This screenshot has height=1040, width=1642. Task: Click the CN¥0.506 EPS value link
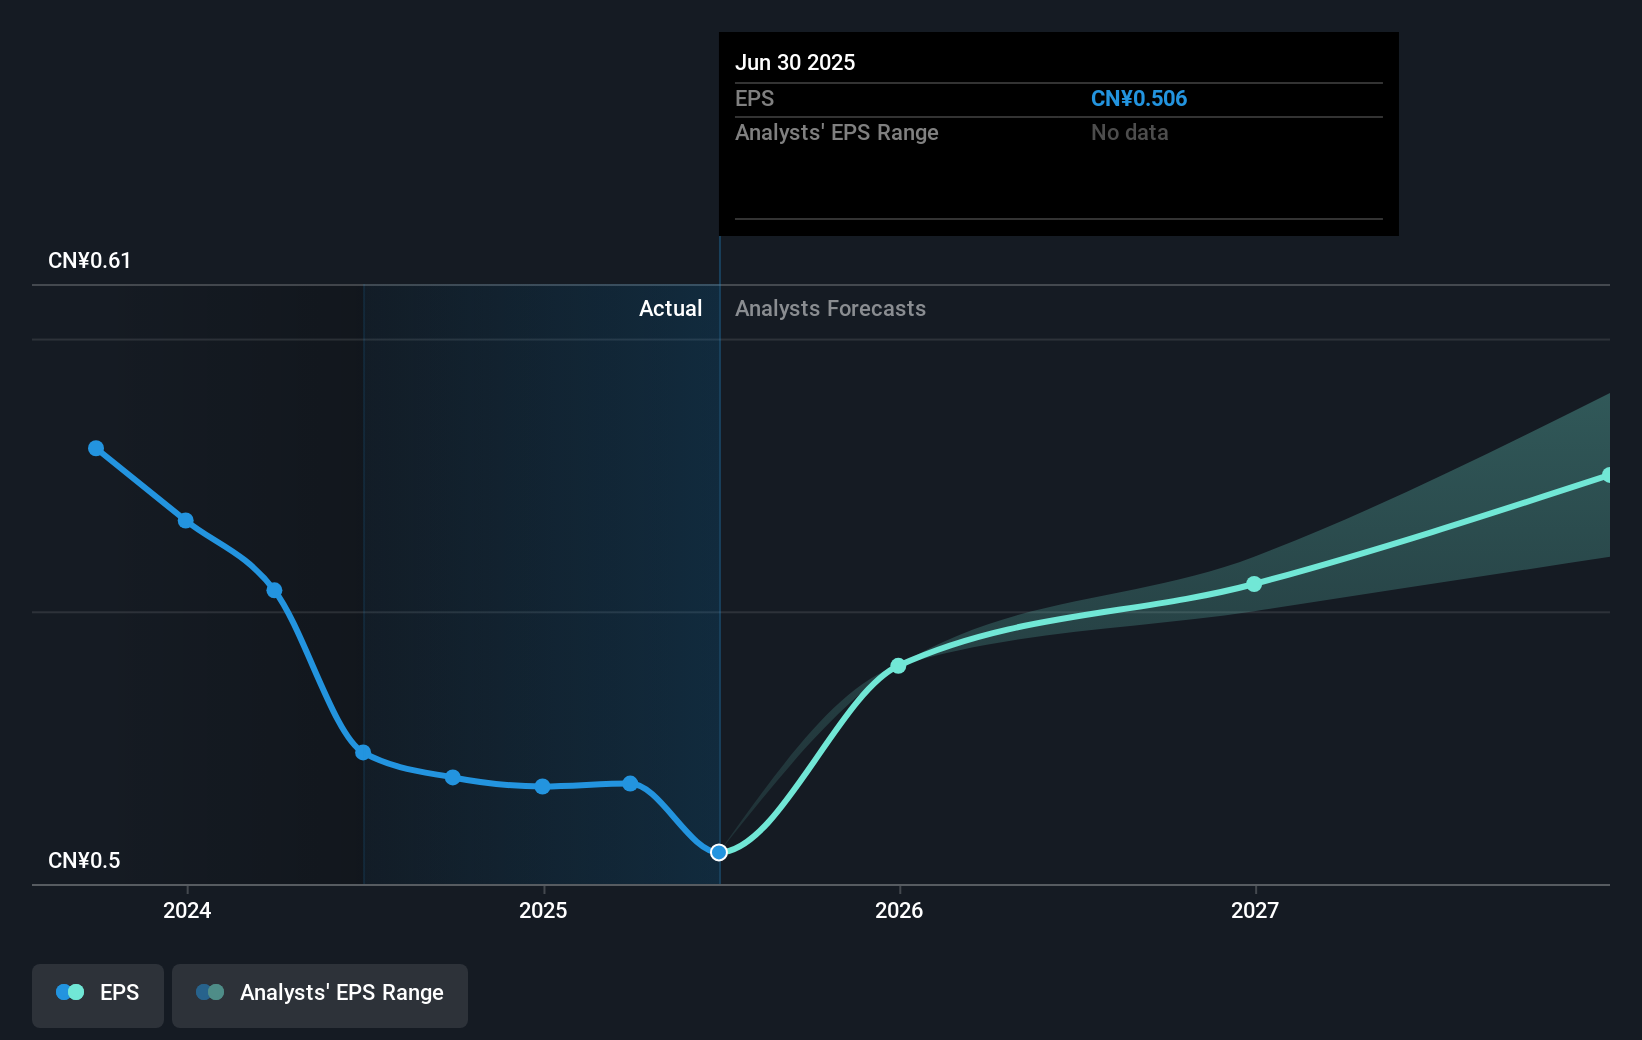click(x=1139, y=98)
